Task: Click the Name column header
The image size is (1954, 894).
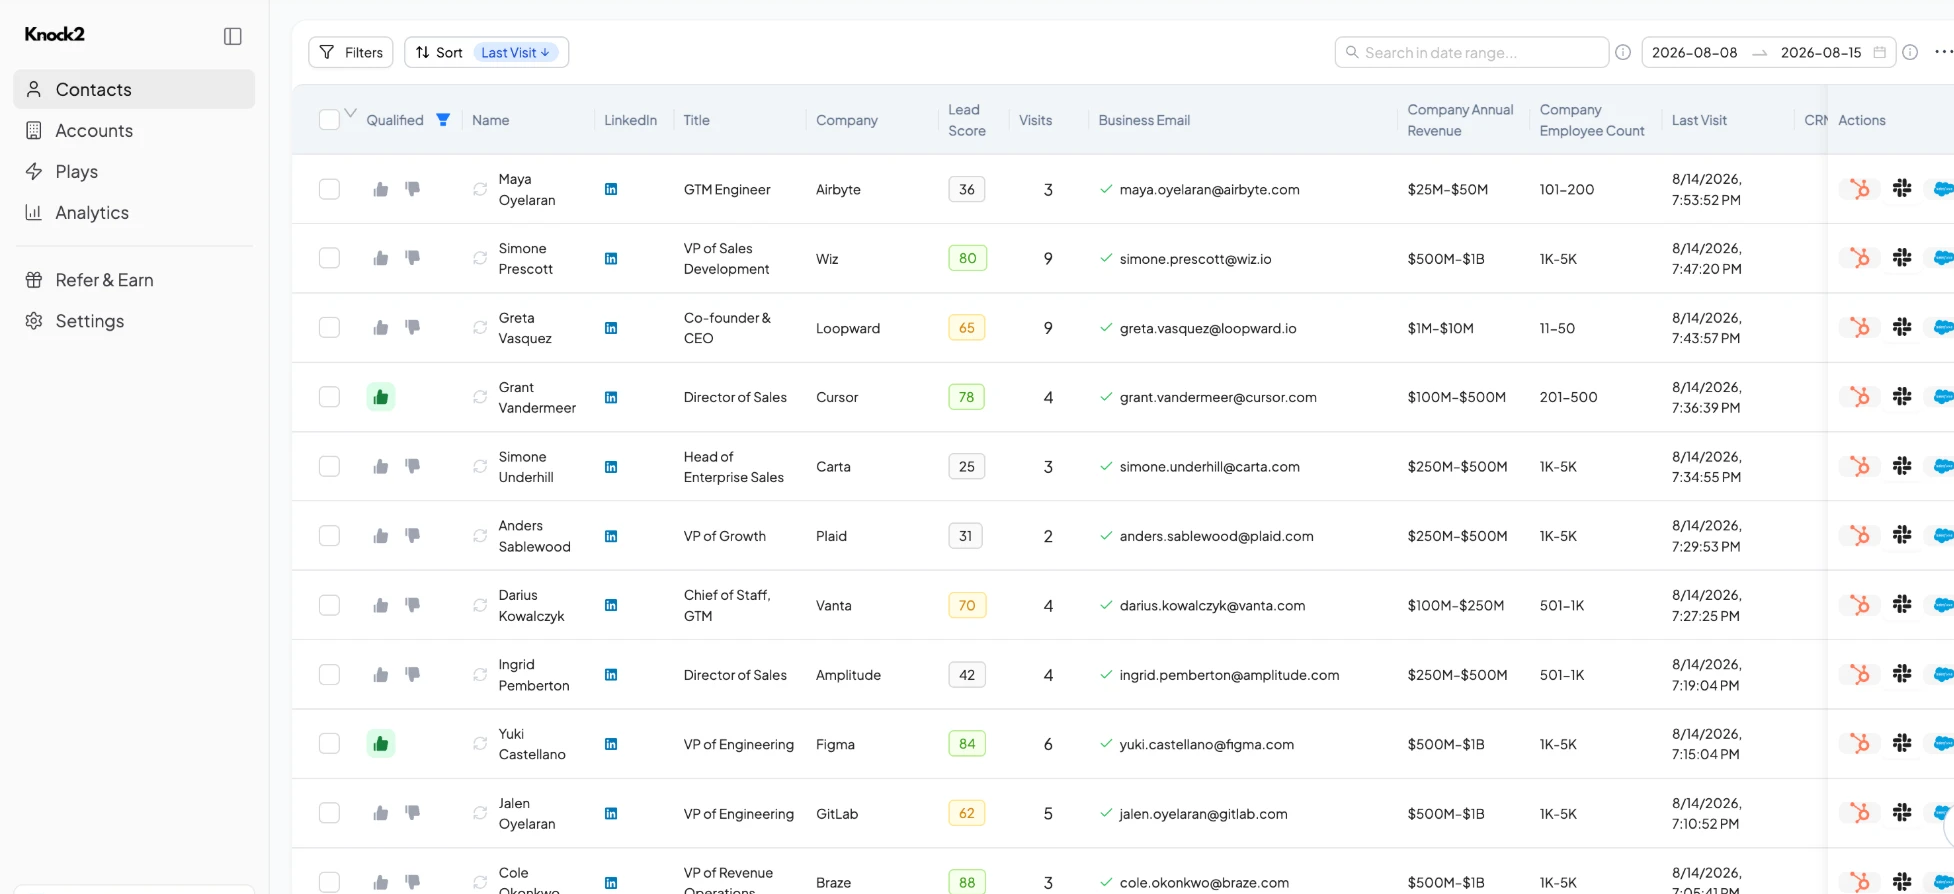Action: click(x=490, y=120)
